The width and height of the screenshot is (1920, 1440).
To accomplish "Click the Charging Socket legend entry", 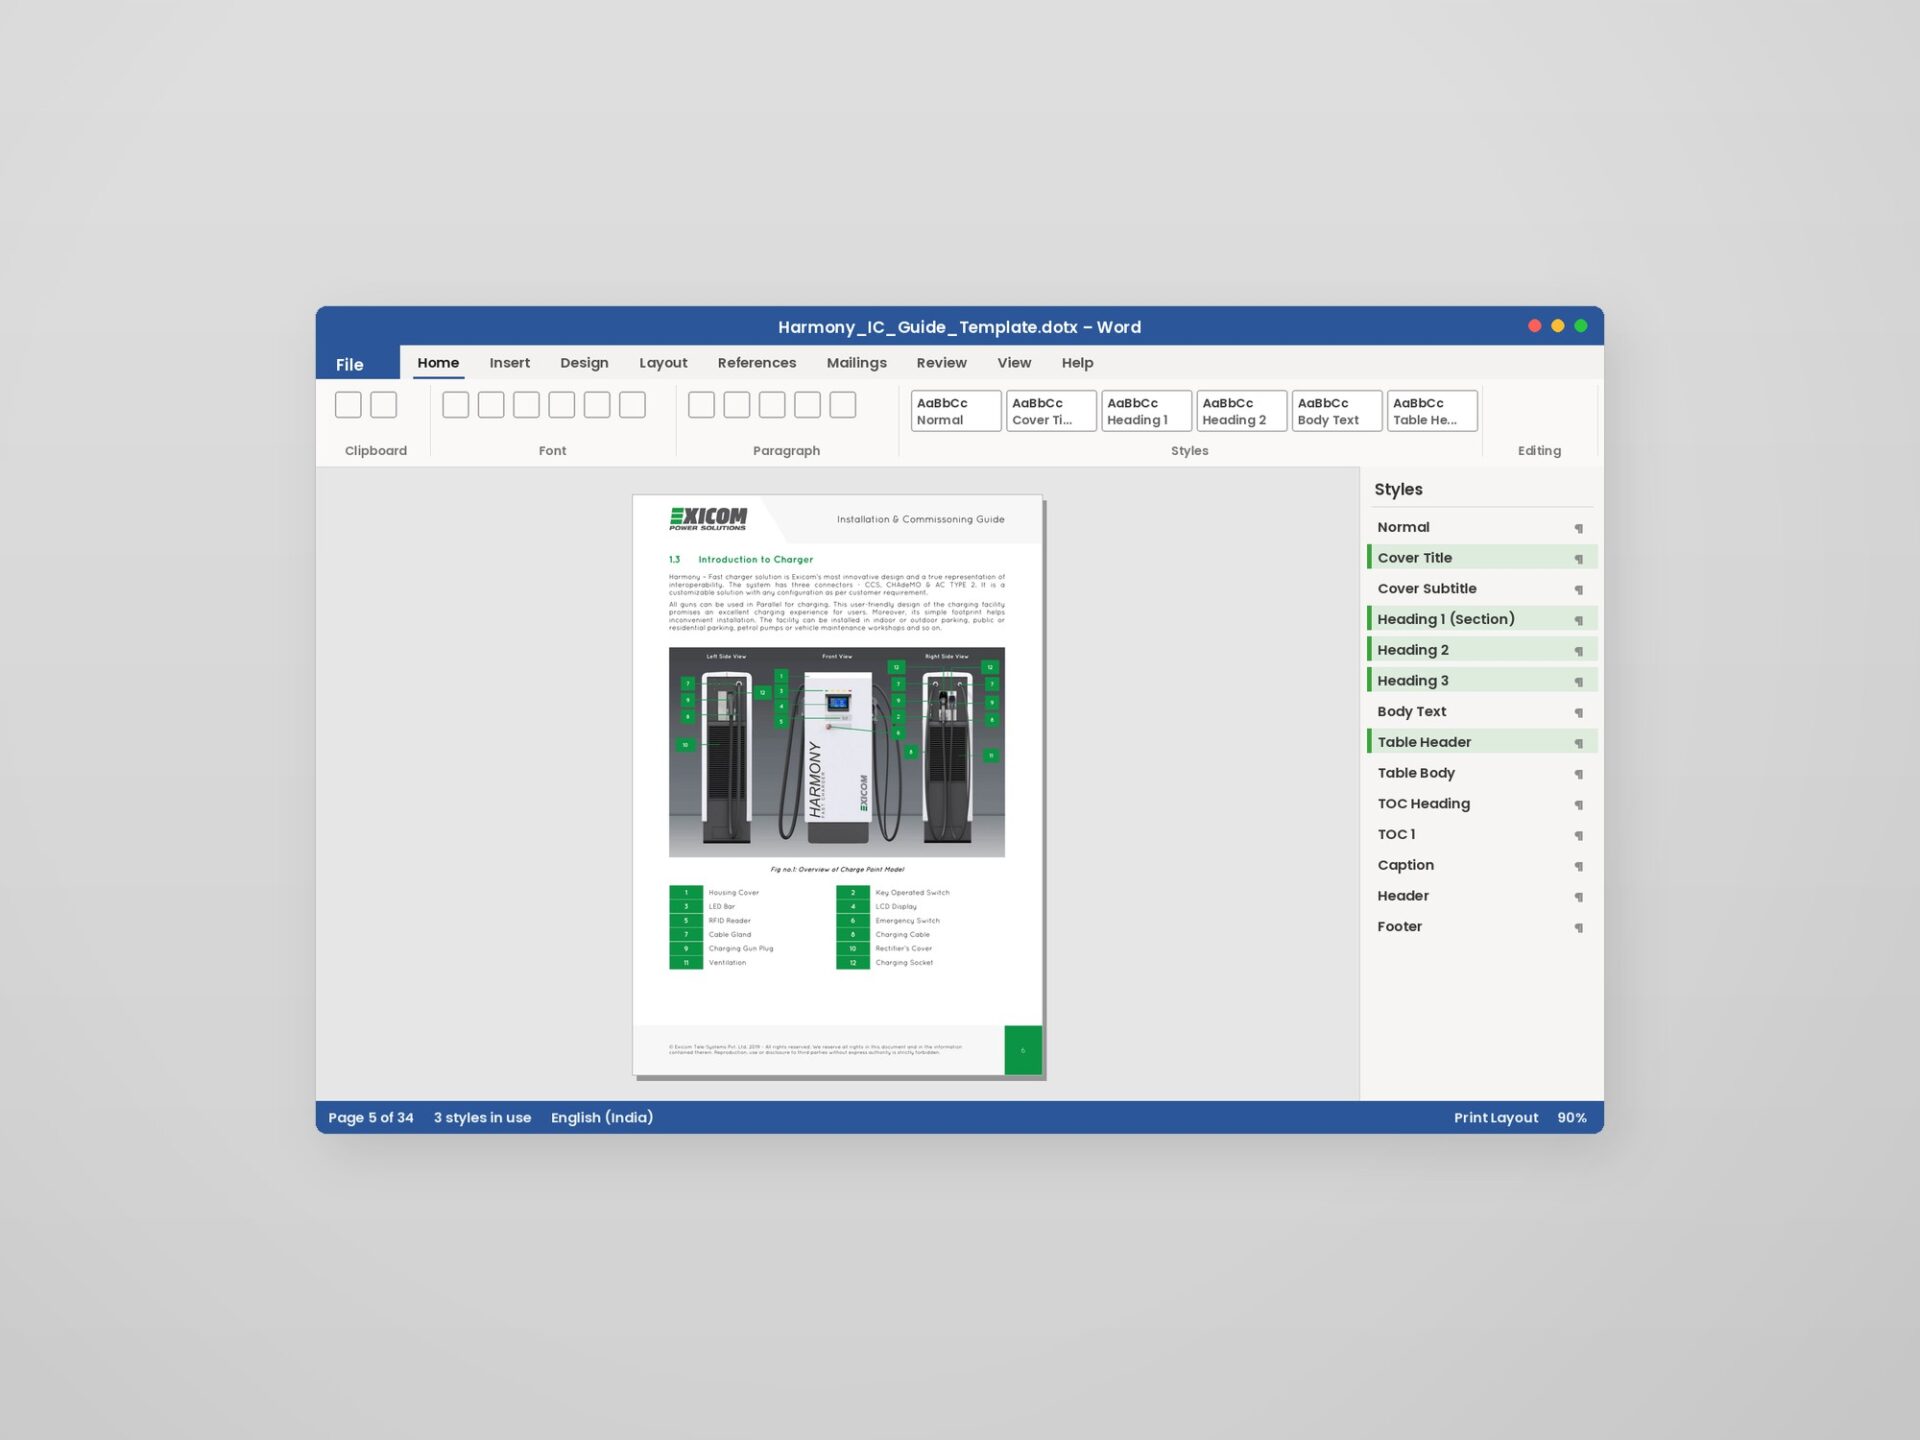I will click(904, 963).
